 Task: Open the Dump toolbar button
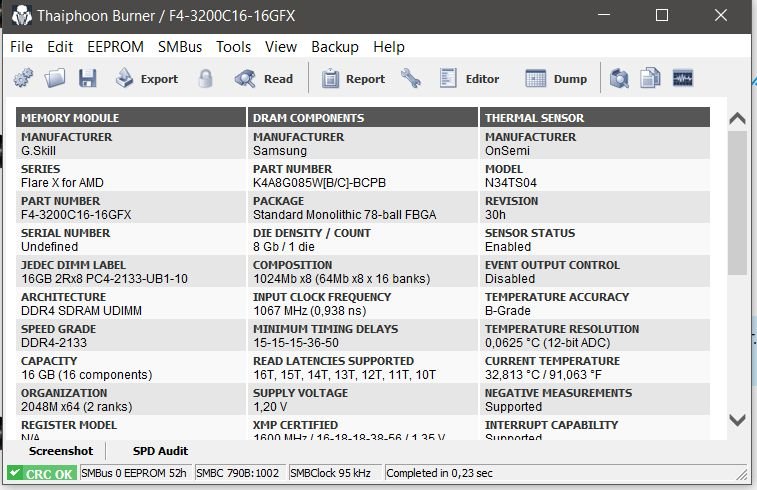pyautogui.click(x=556, y=78)
